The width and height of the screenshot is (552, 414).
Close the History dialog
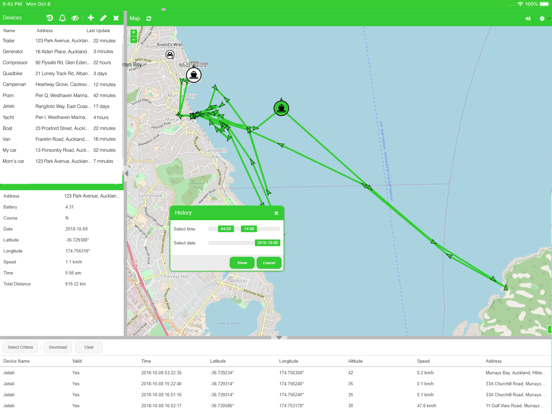click(276, 213)
